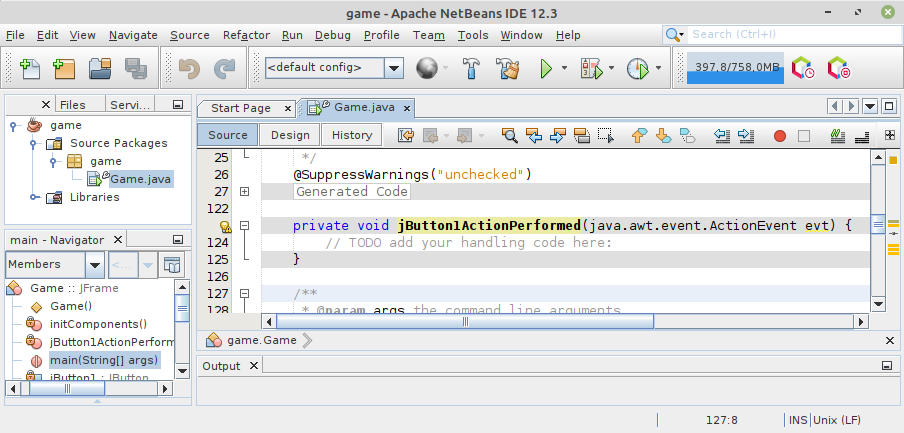Click the editor vertical scrollbar thumb
The image size is (904, 433).
878,225
